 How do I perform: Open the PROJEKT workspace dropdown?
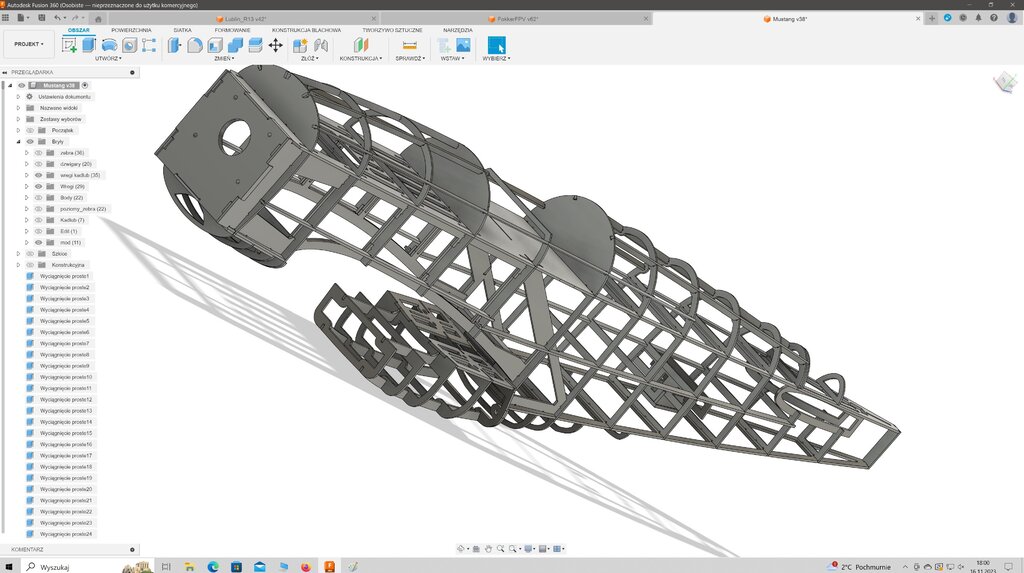click(28, 44)
